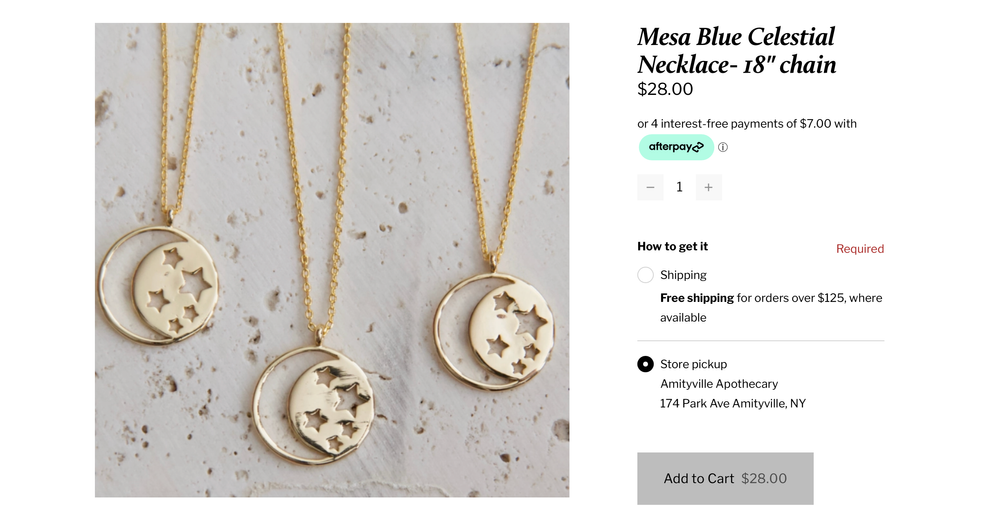Click the $28.00 price below the title
The width and height of the screenshot is (999, 522).
tap(665, 89)
